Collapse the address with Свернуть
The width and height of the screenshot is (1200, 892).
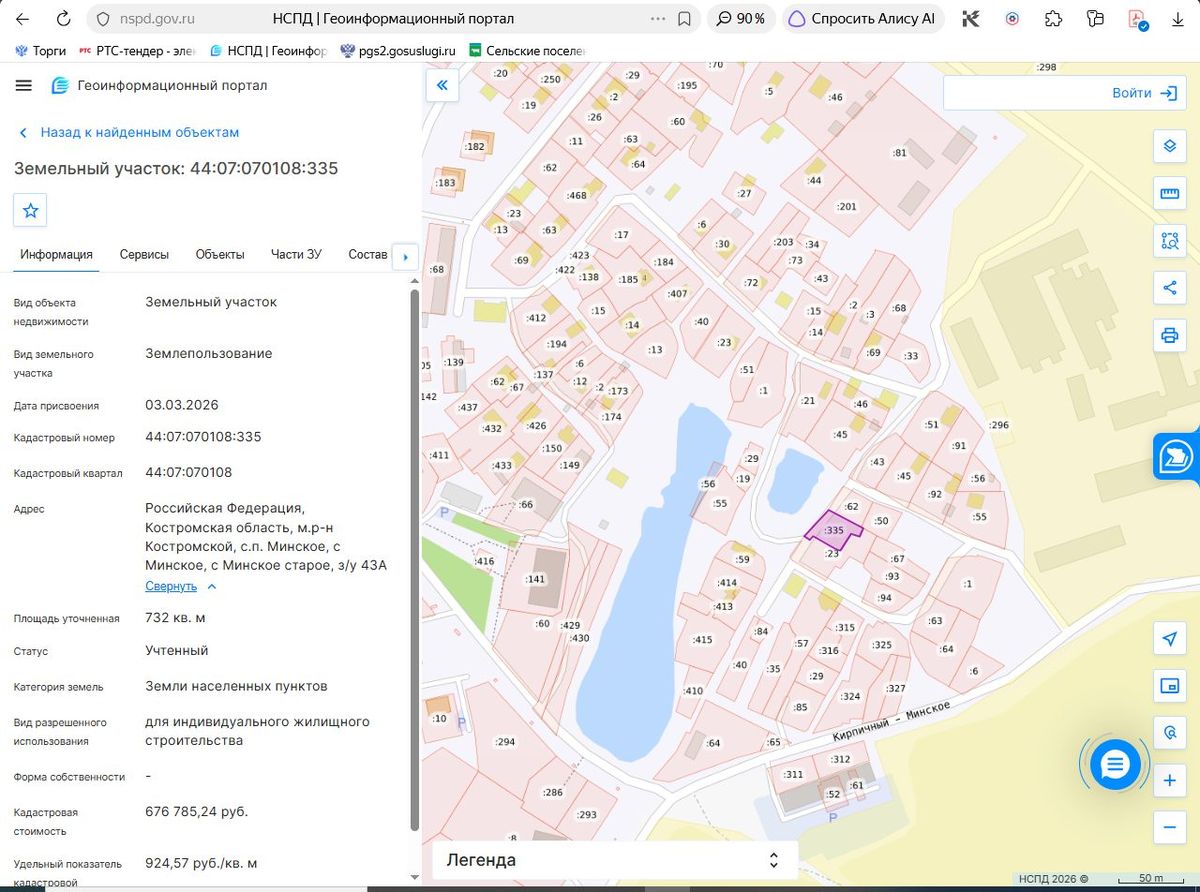[x=181, y=587]
